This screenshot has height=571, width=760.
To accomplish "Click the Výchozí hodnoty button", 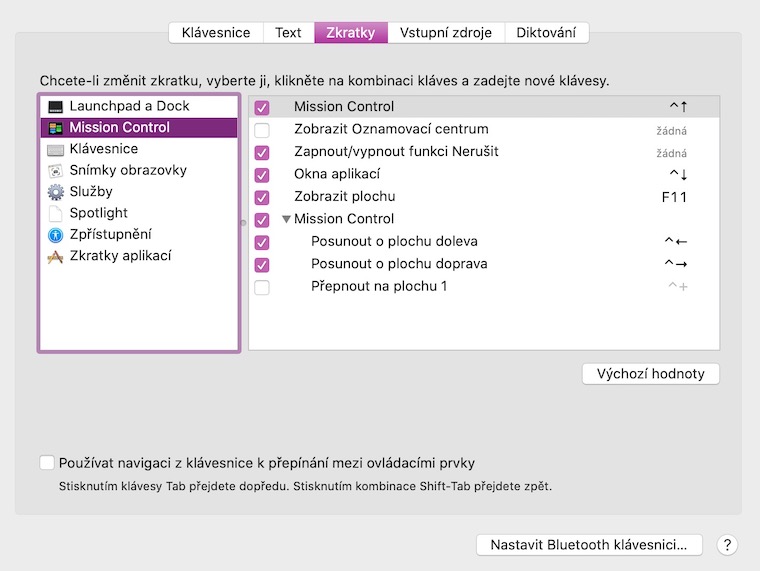I will tap(650, 374).
